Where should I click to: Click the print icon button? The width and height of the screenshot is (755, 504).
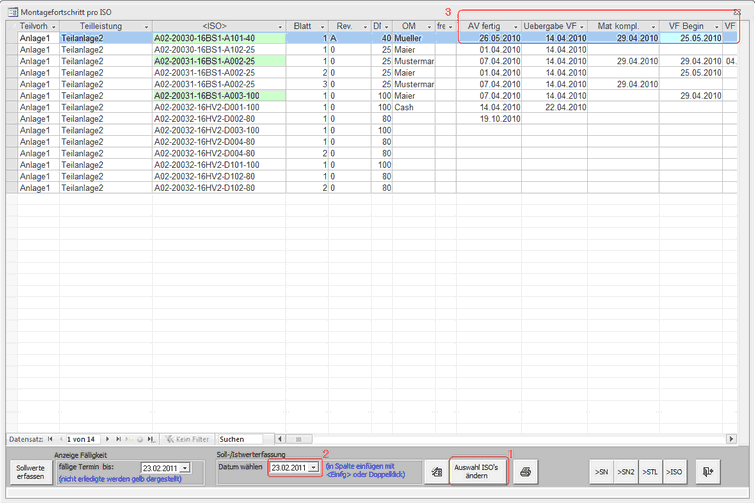click(x=526, y=471)
